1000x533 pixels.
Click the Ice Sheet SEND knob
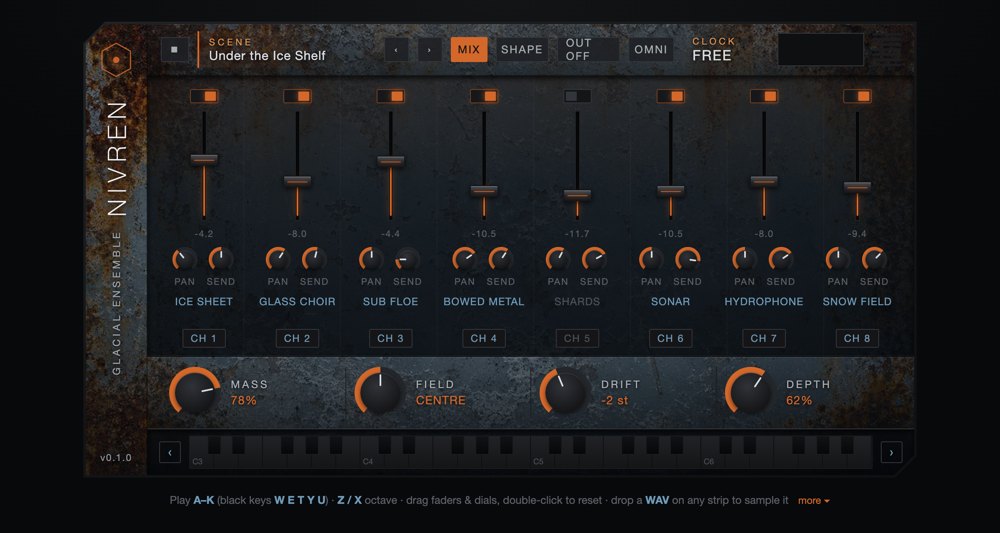(x=221, y=259)
